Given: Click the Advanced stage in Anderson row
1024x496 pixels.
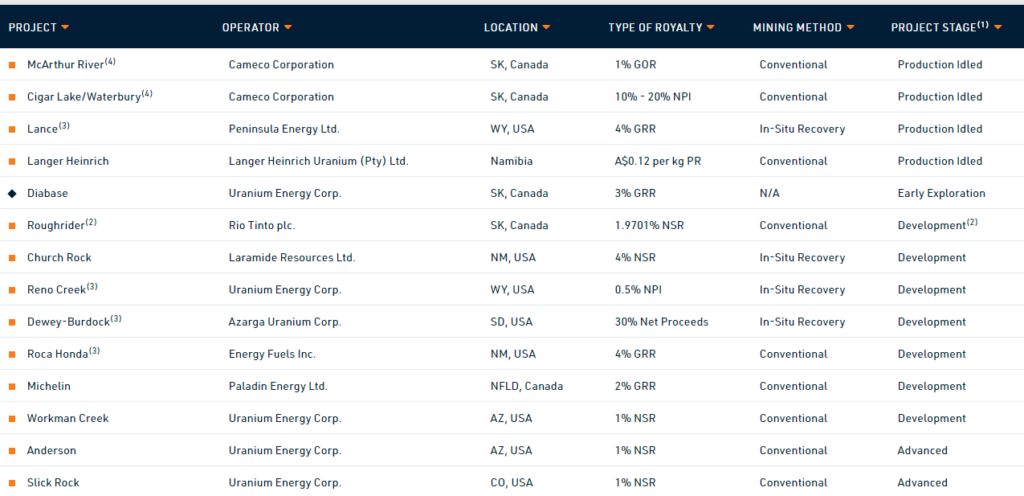Looking at the screenshot, I should [923, 450].
